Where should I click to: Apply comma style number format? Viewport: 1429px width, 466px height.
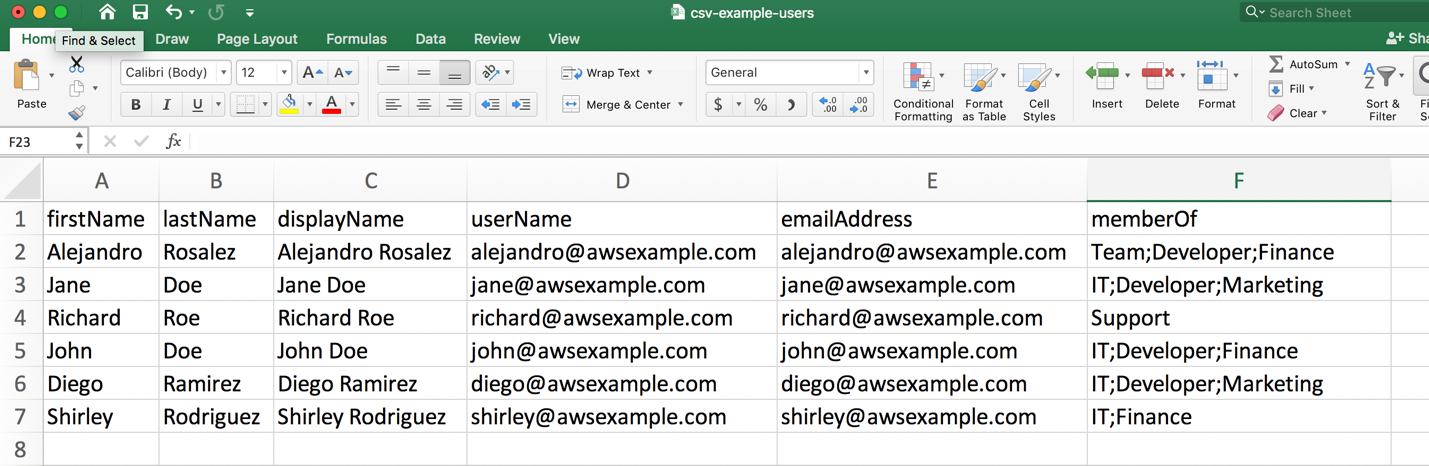(791, 105)
